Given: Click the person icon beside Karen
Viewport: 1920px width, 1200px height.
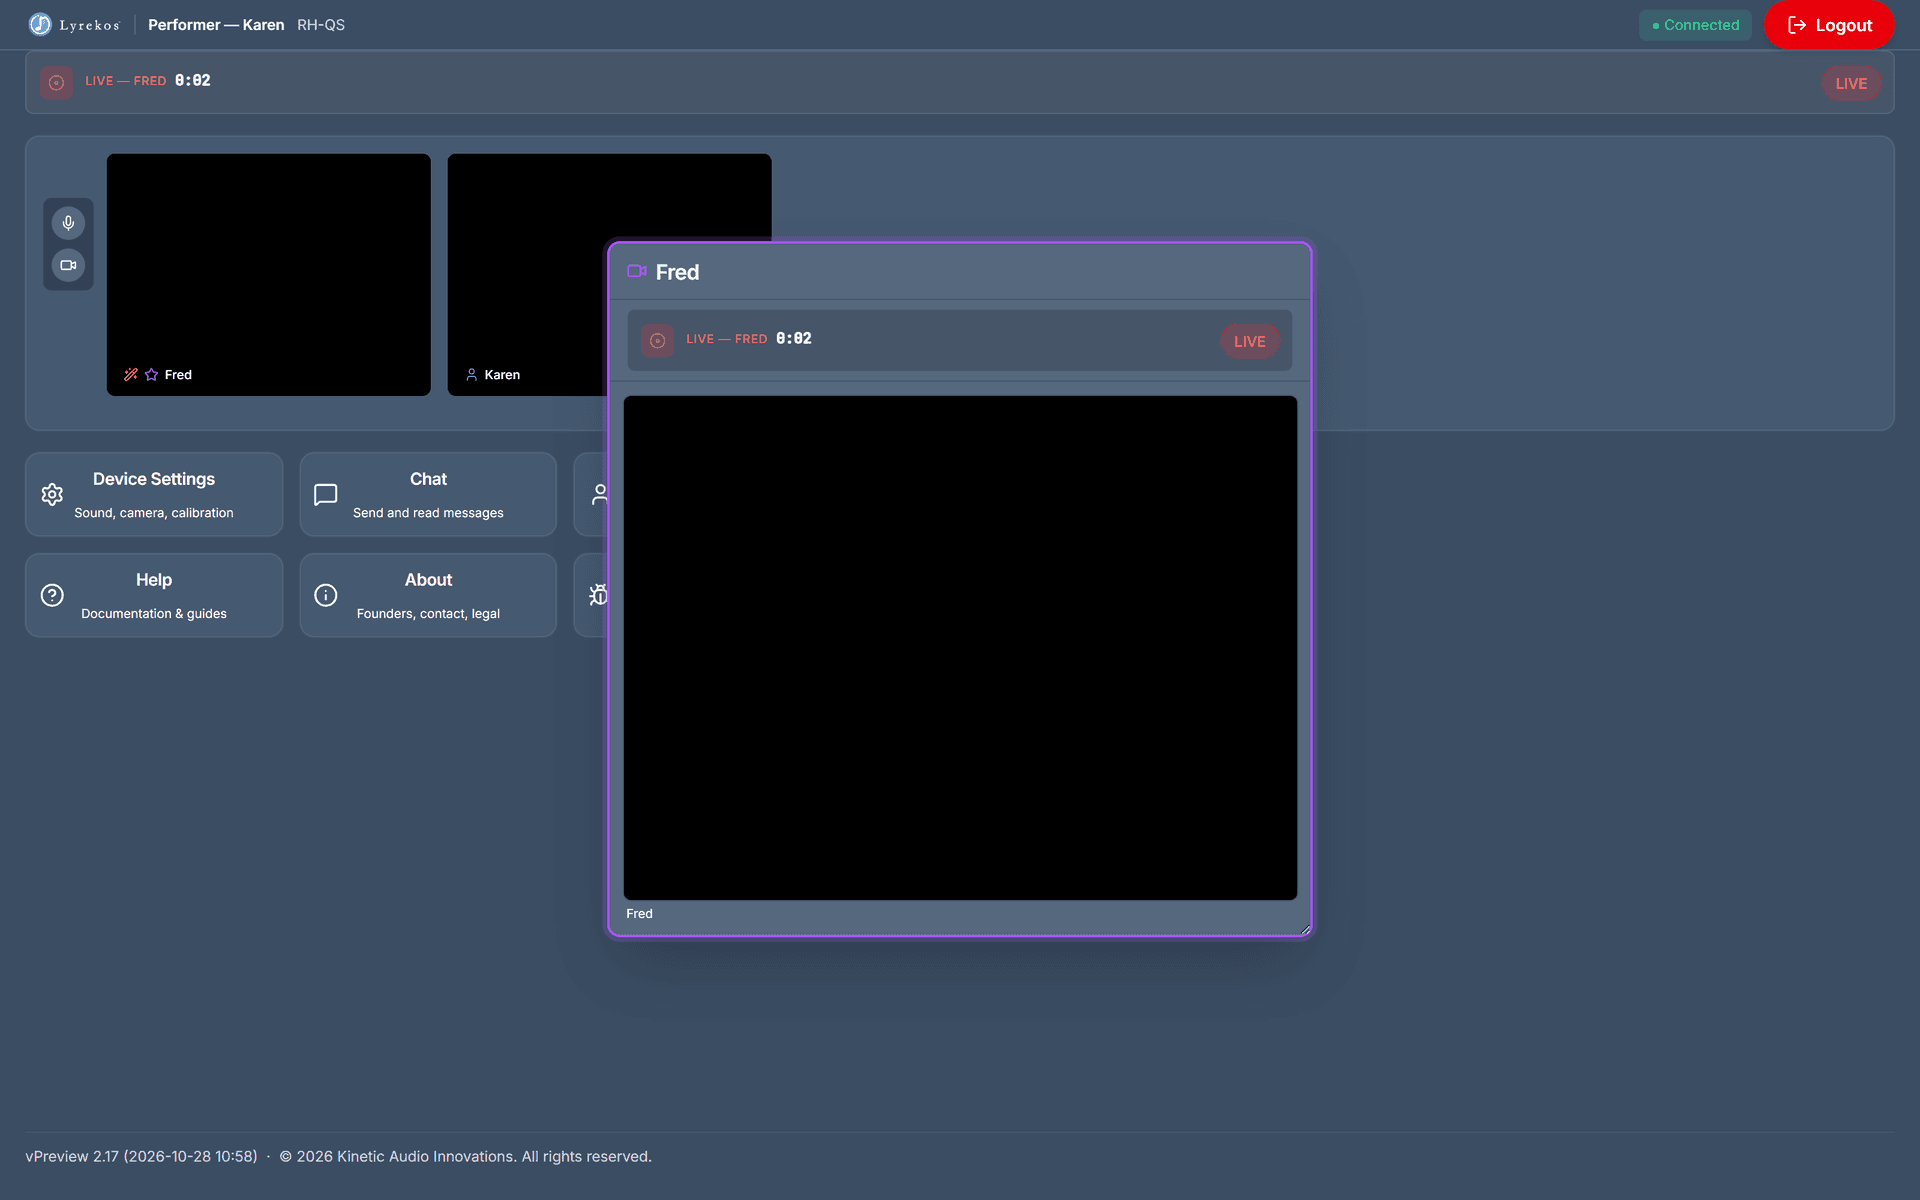Looking at the screenshot, I should point(472,375).
